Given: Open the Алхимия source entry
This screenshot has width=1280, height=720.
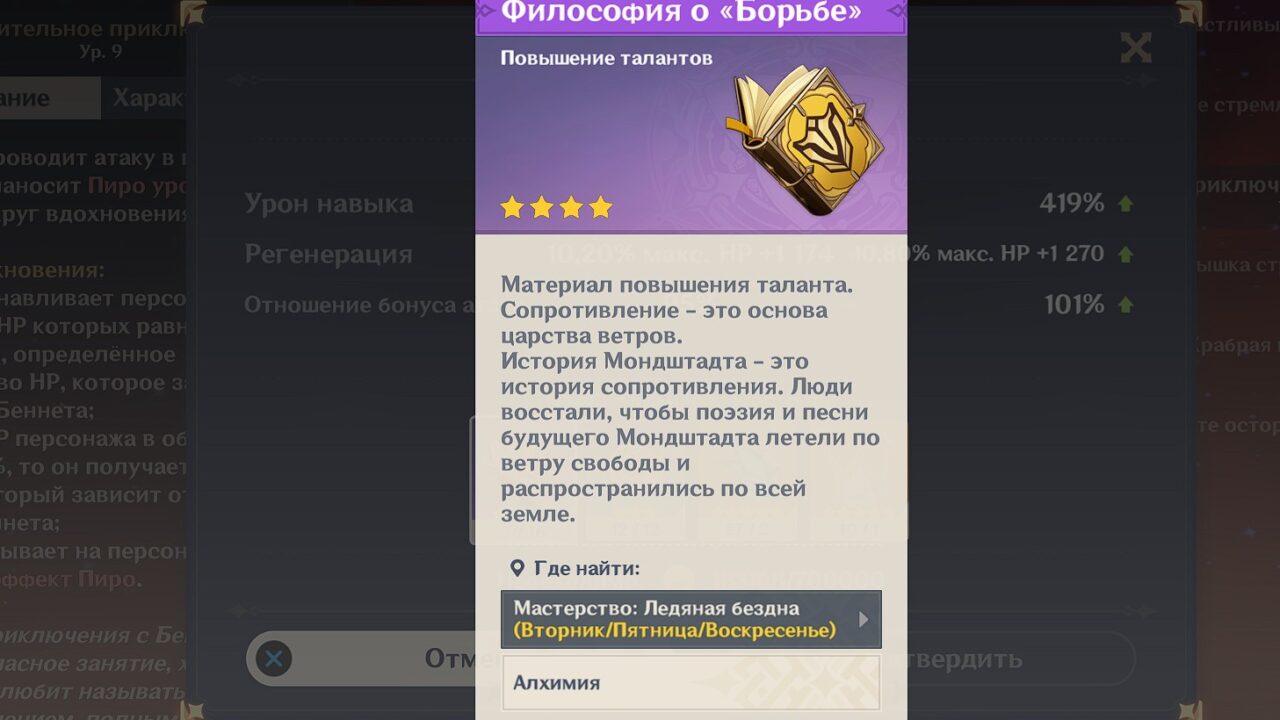Looking at the screenshot, I should [x=691, y=683].
